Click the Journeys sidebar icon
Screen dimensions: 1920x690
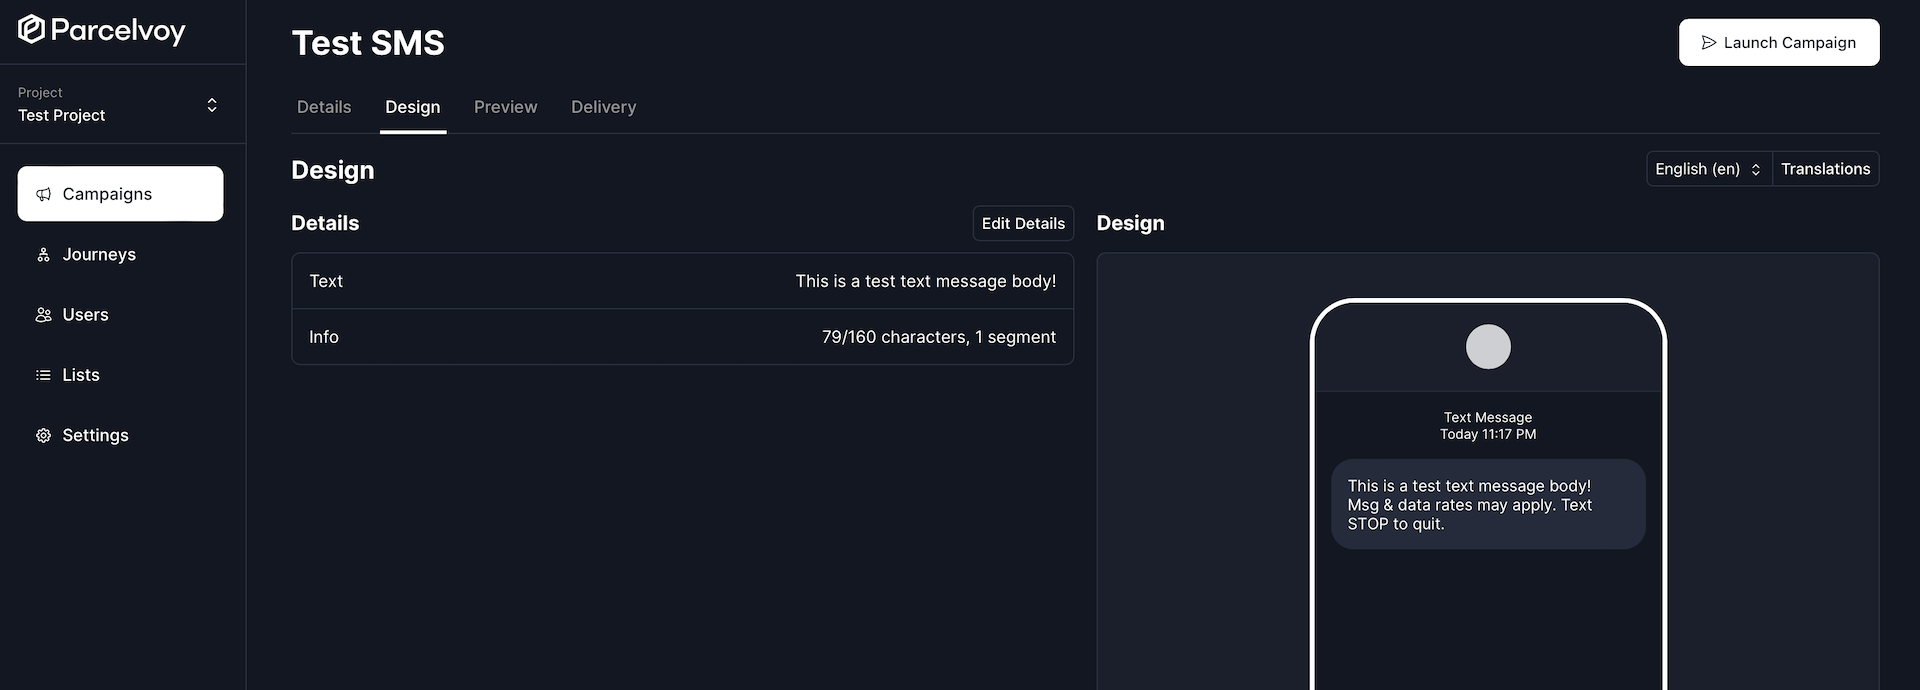[43, 255]
